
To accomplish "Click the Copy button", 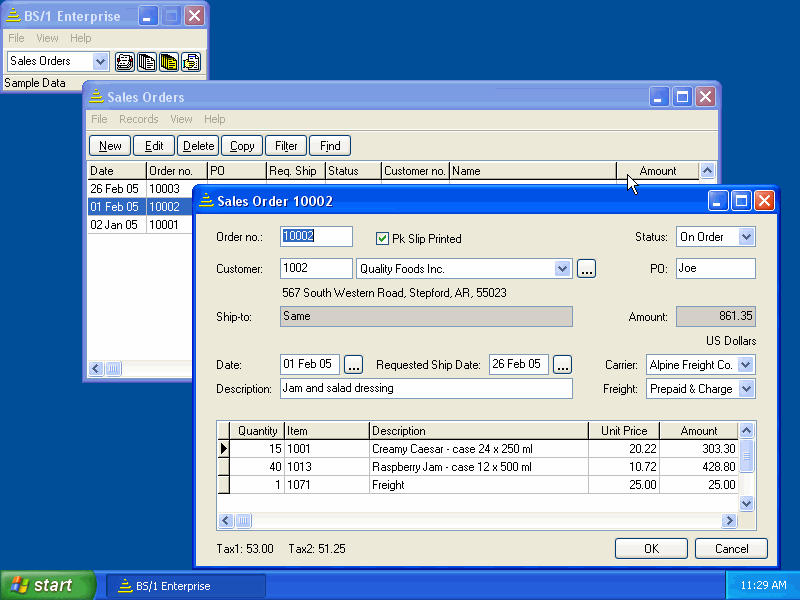I will pos(242,146).
